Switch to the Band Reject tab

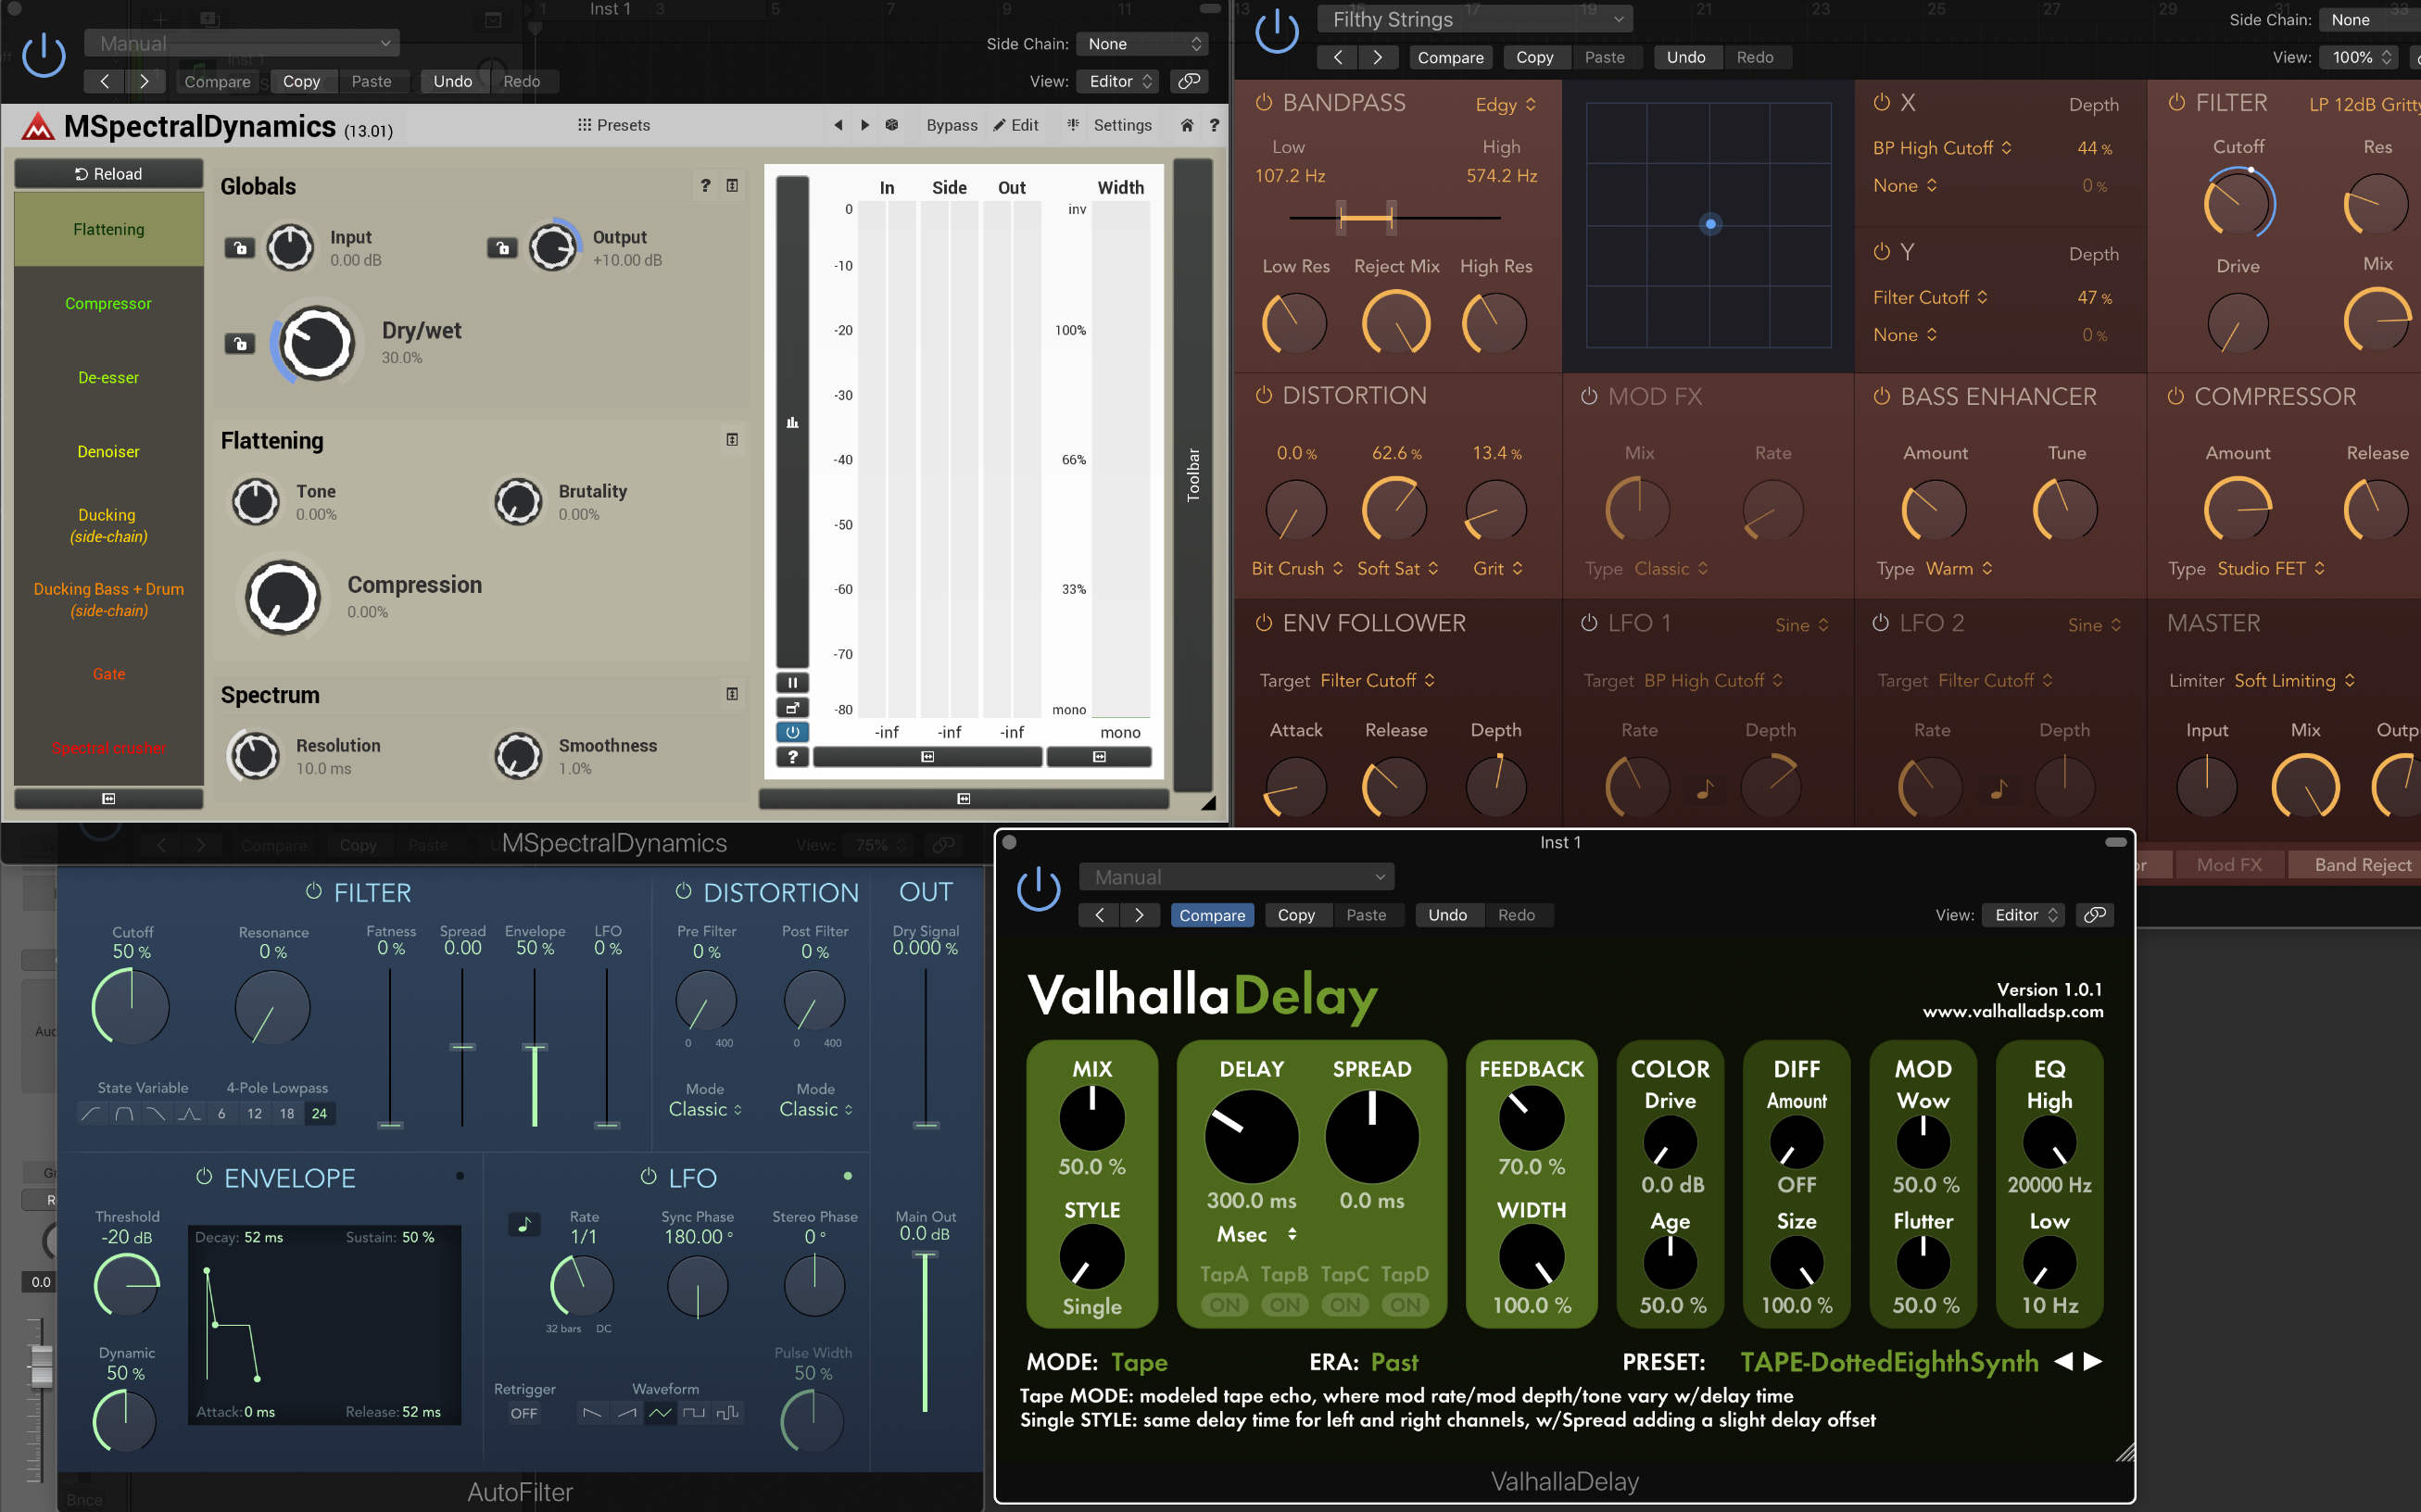point(2354,864)
